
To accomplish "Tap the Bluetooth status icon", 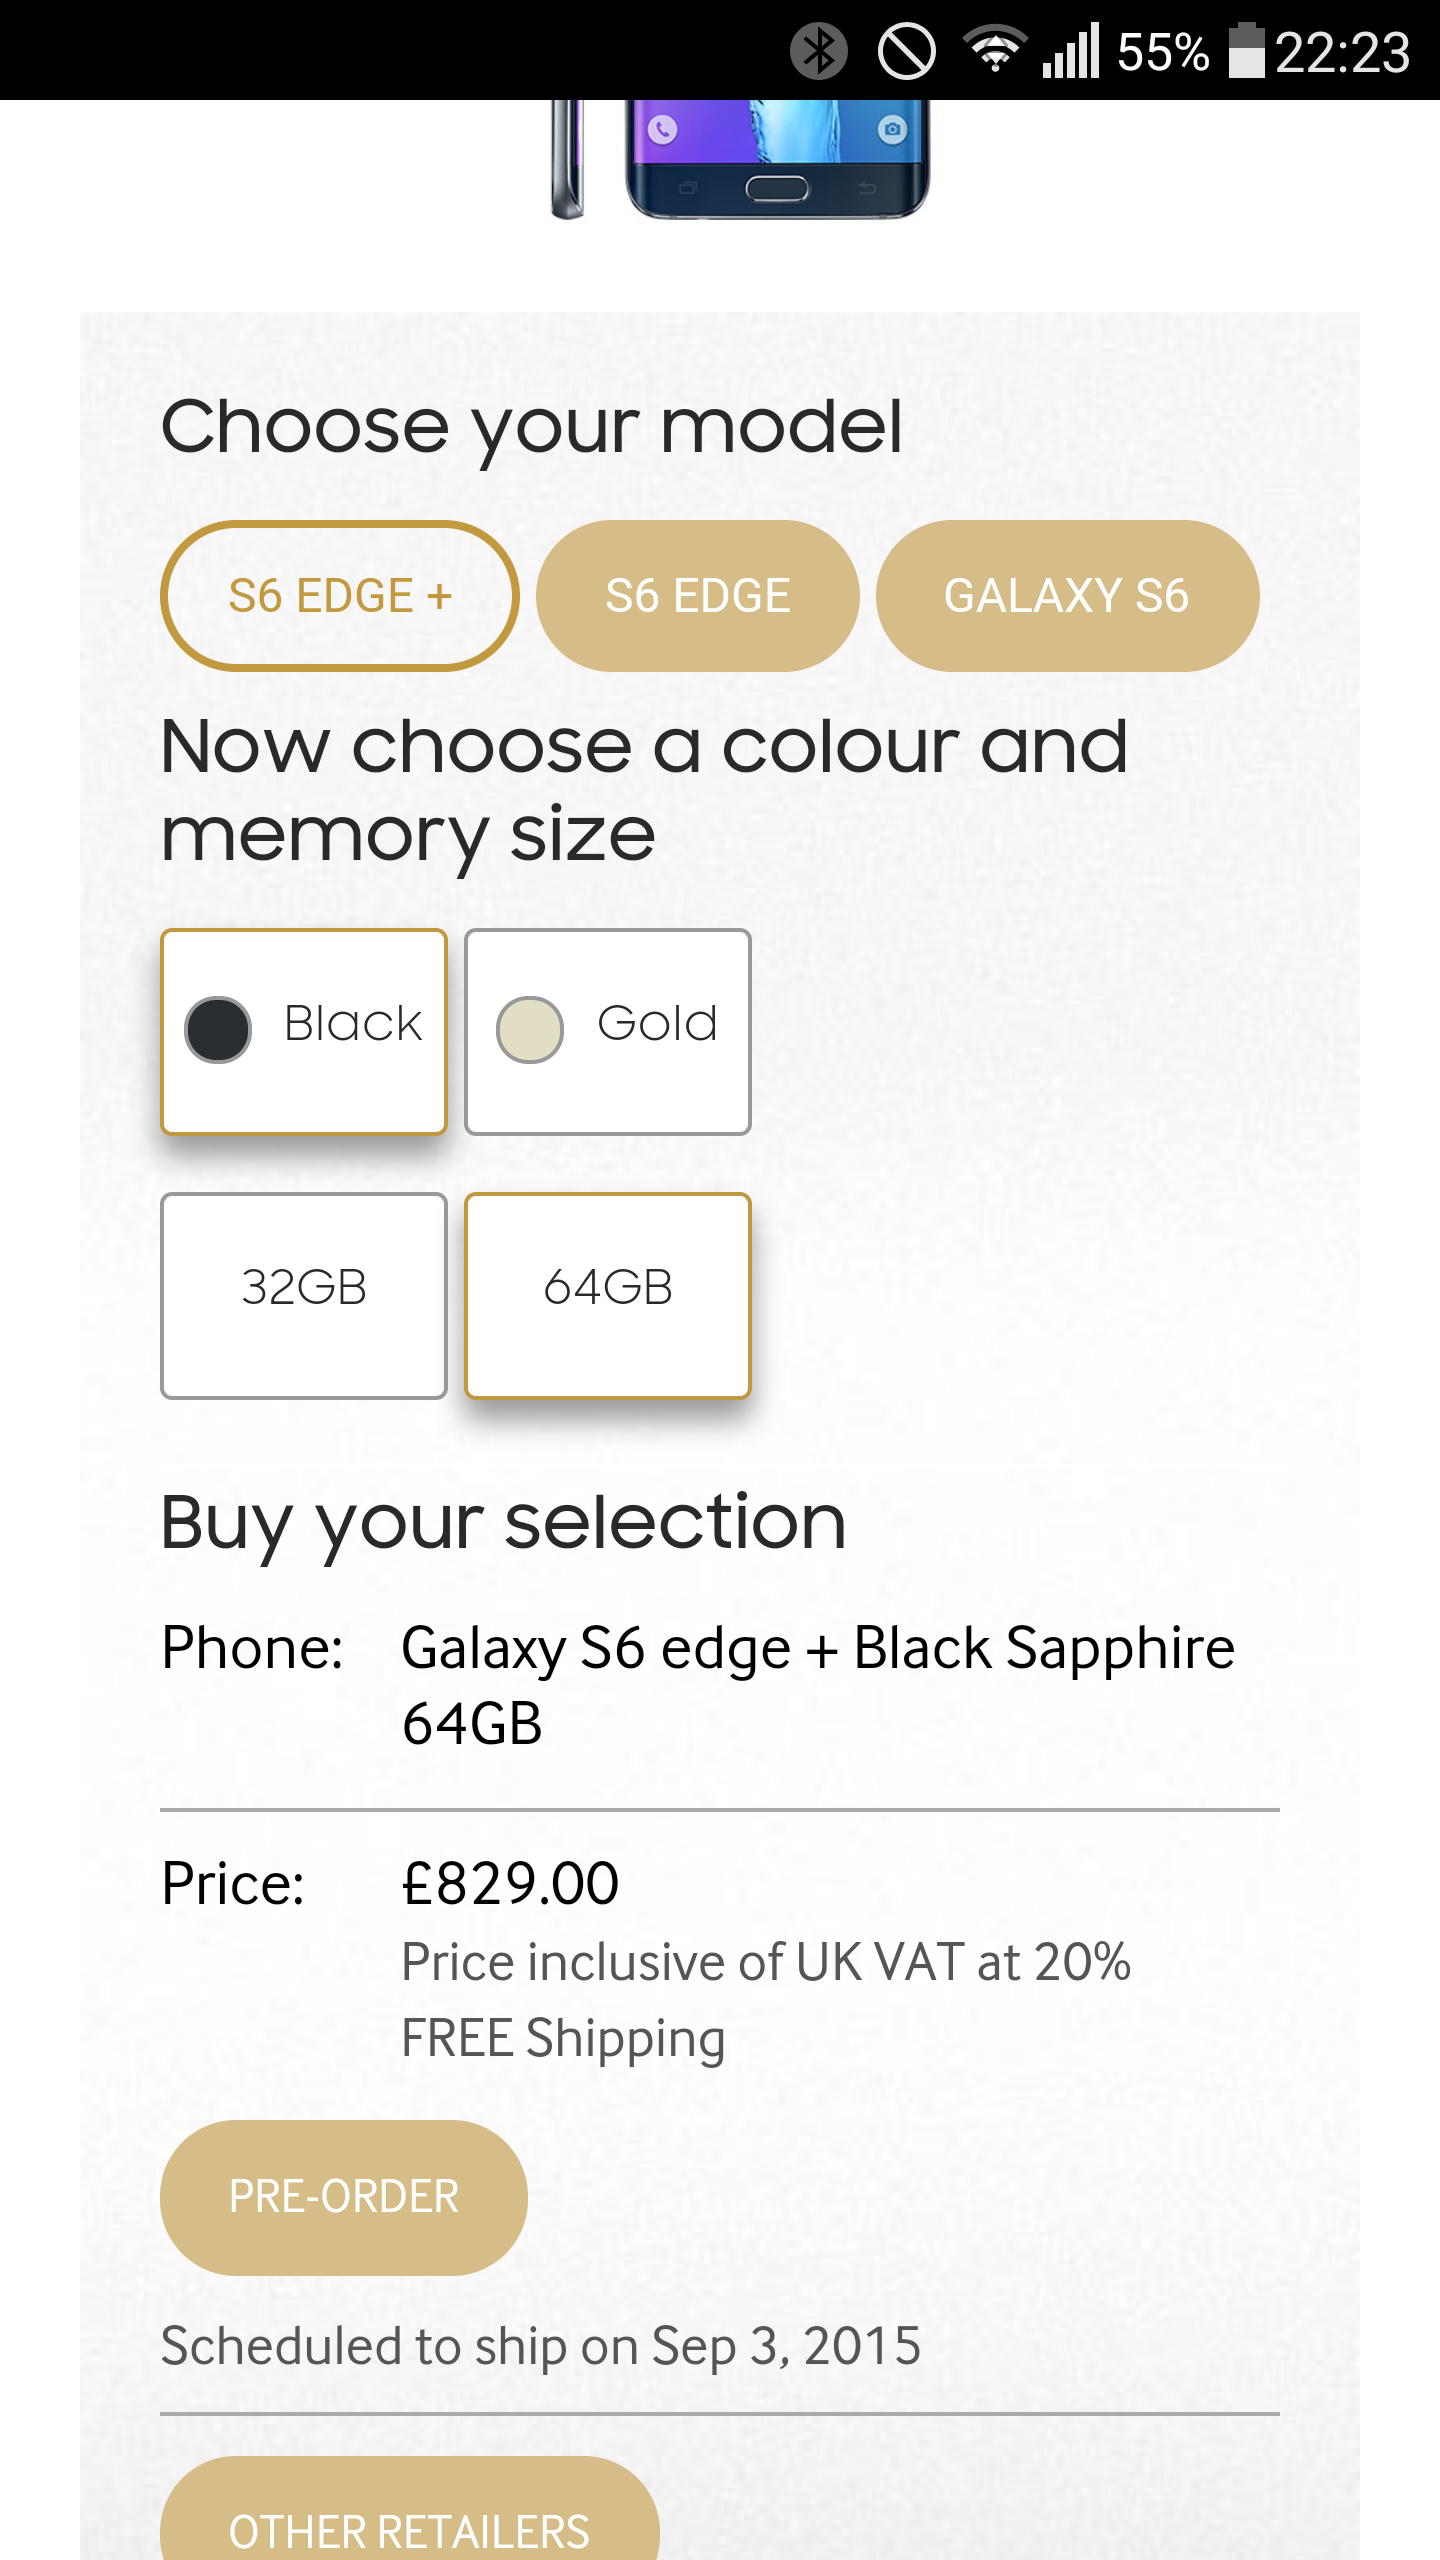I will coord(818,51).
